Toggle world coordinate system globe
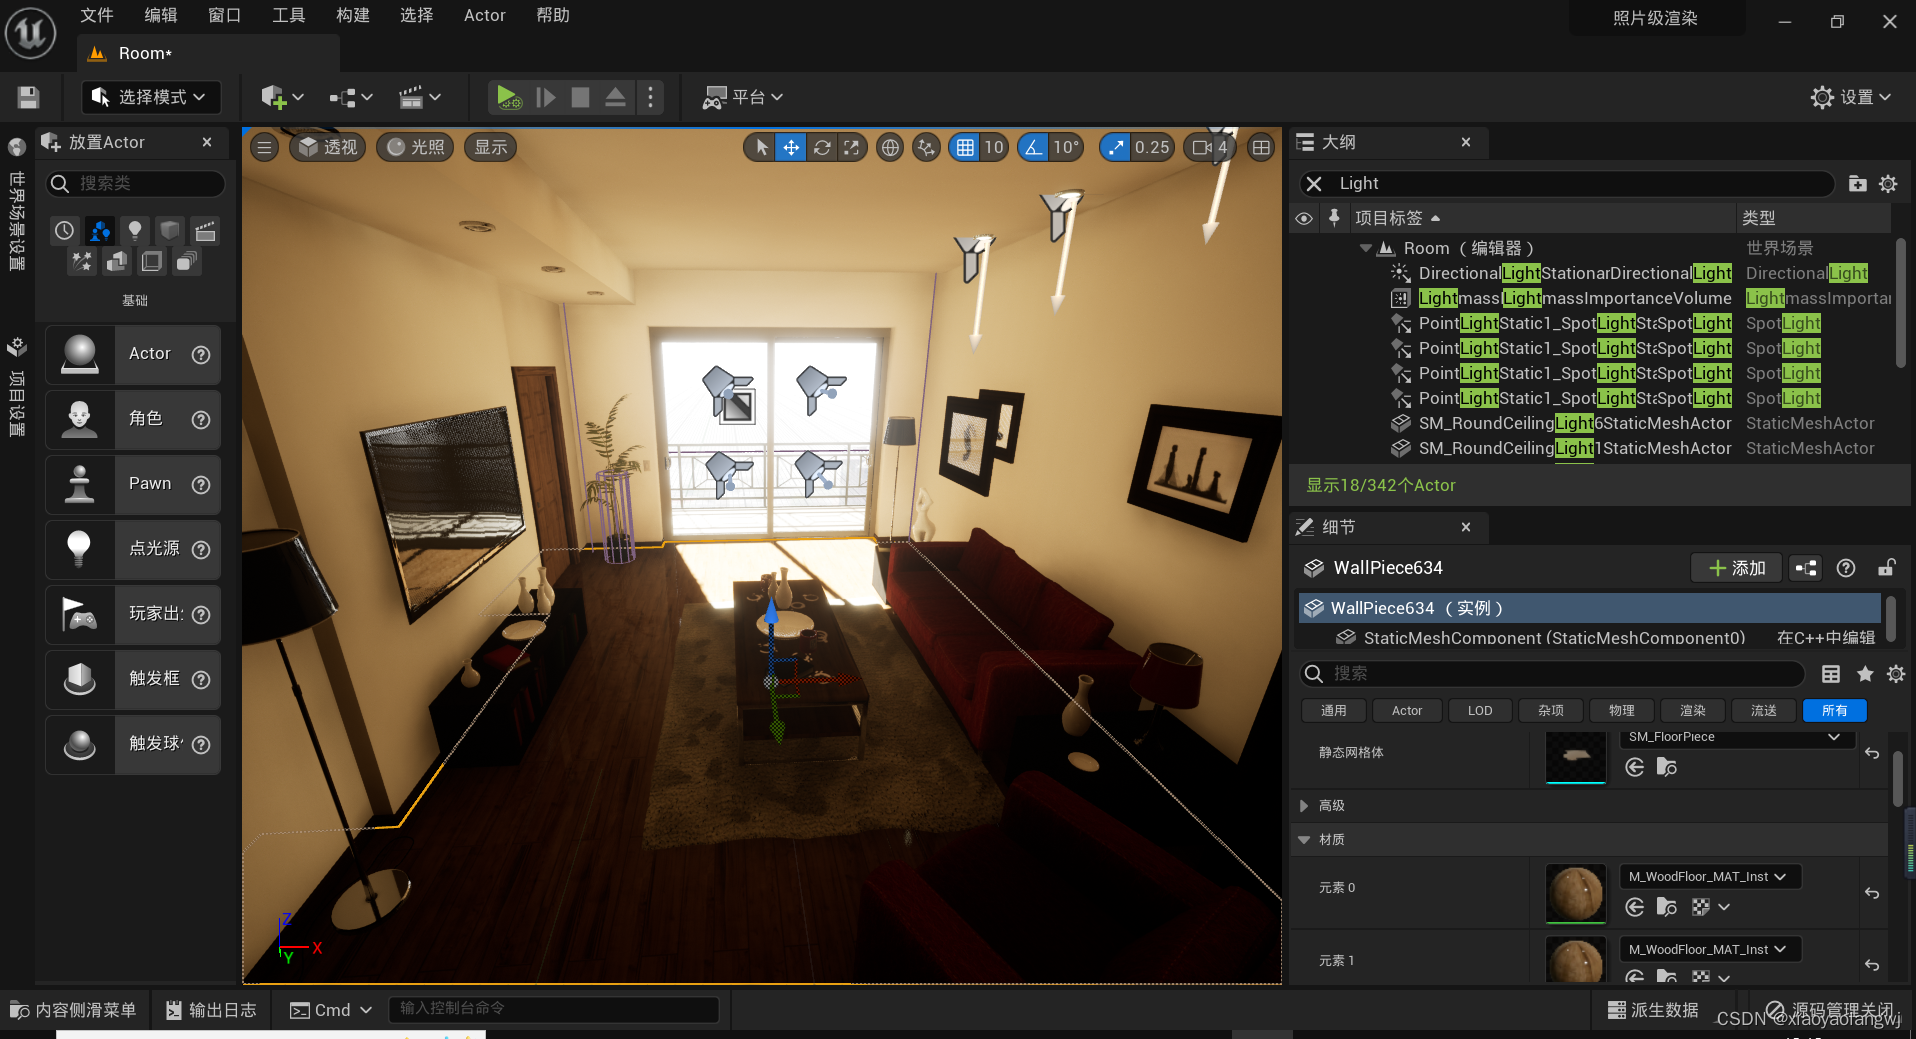The height and width of the screenshot is (1039, 1916). click(890, 148)
